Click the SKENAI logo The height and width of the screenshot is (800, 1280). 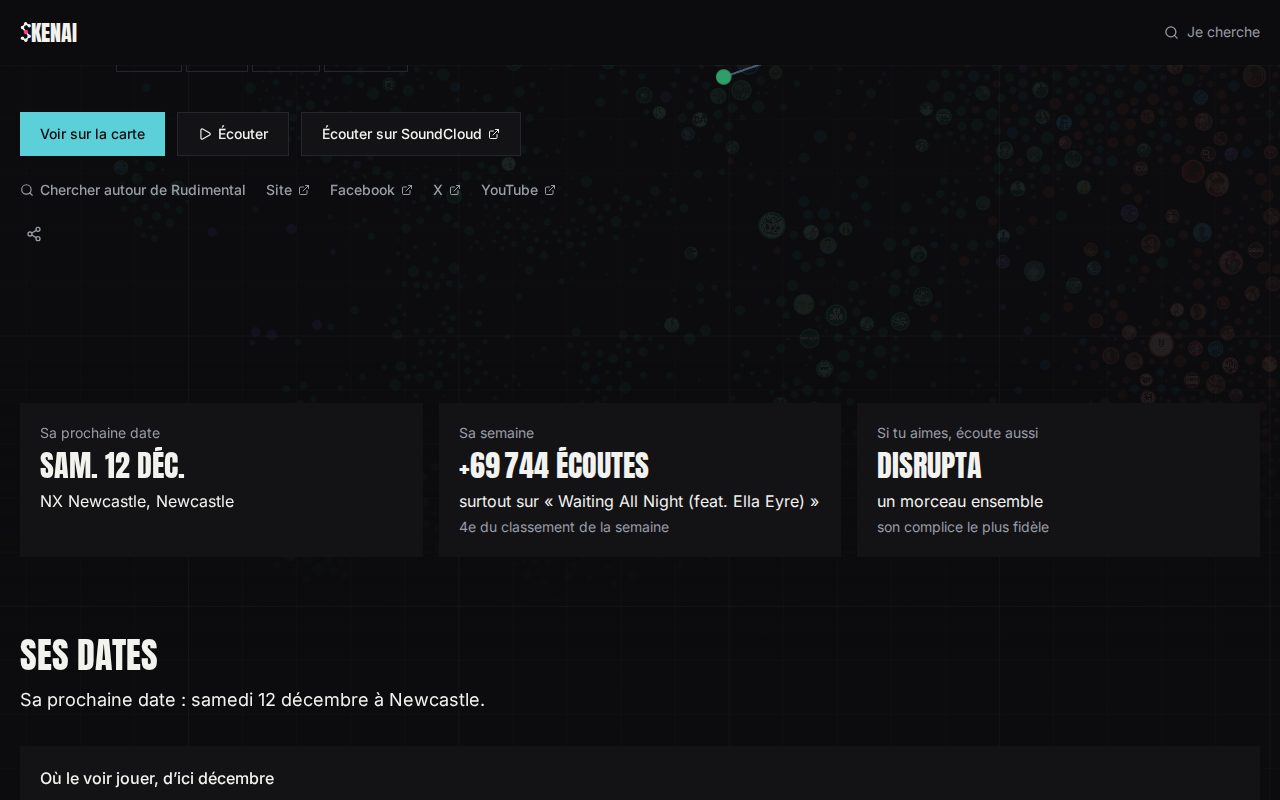[x=49, y=33]
